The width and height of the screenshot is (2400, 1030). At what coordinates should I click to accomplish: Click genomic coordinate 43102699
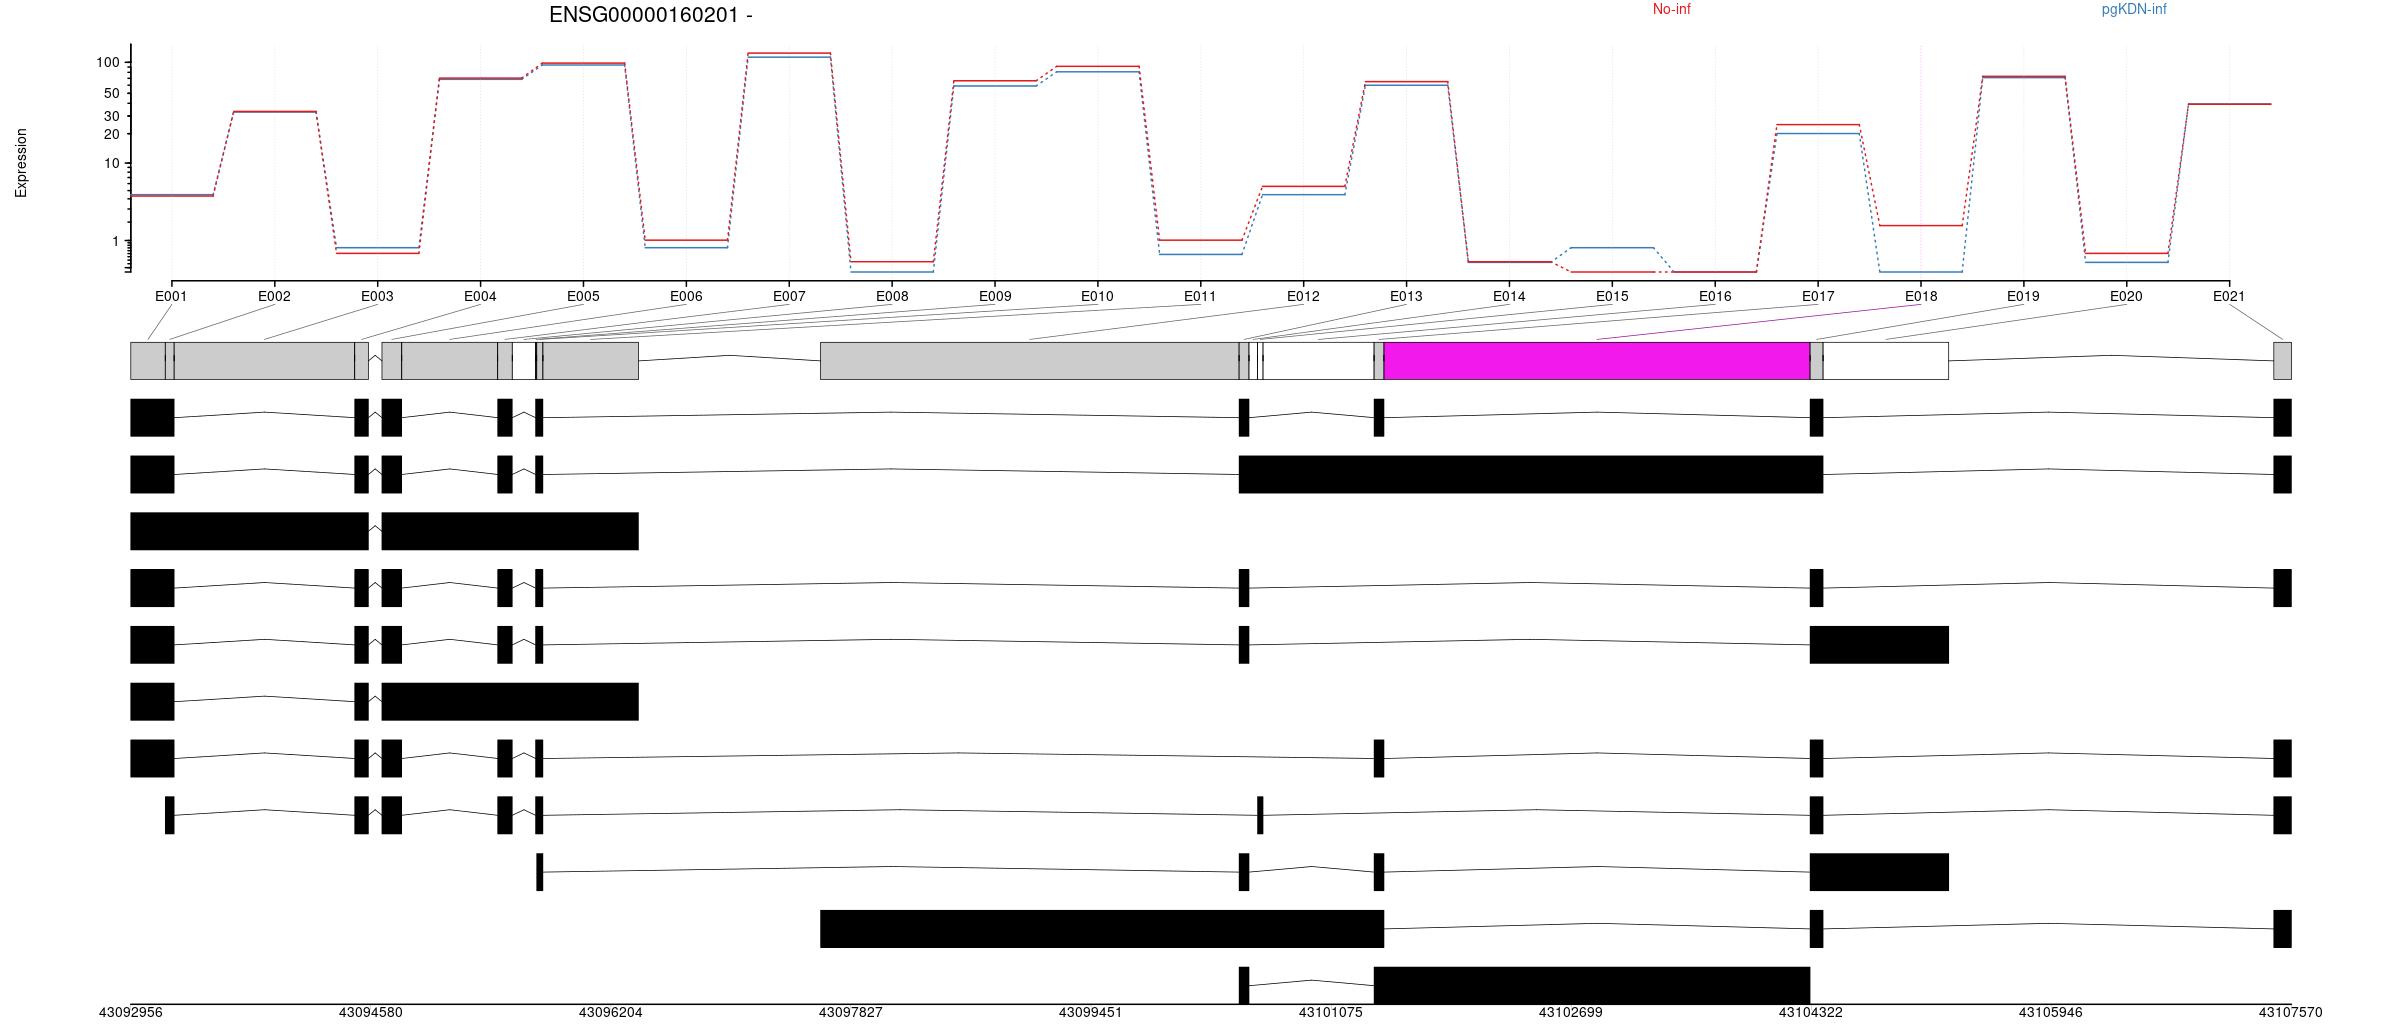[x=1571, y=1012]
